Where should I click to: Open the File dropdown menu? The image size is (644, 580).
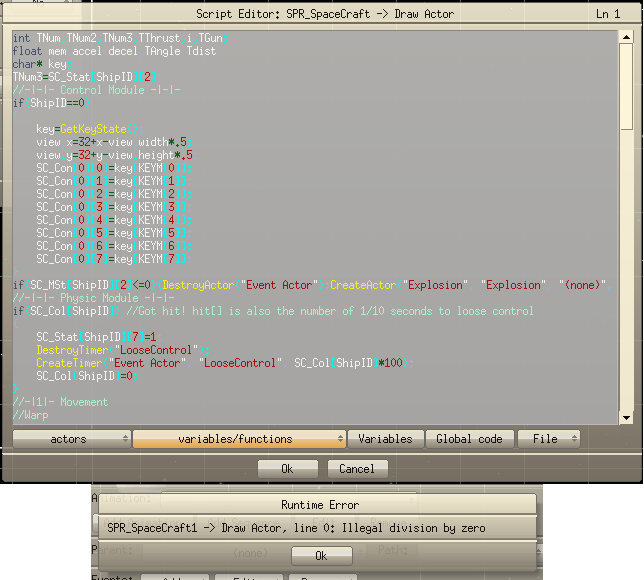pyautogui.click(x=549, y=439)
